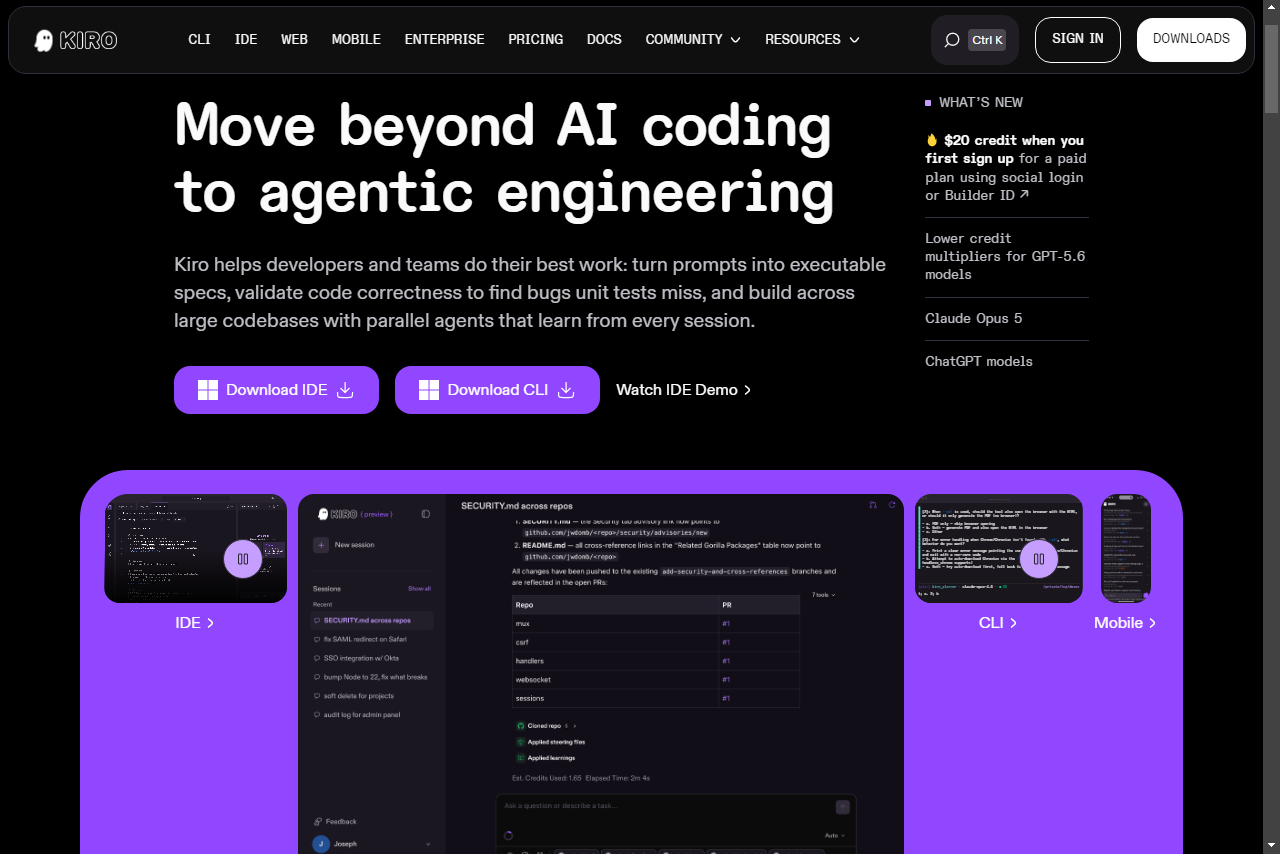Open the Mobile link below the phone preview

pos(1126,623)
